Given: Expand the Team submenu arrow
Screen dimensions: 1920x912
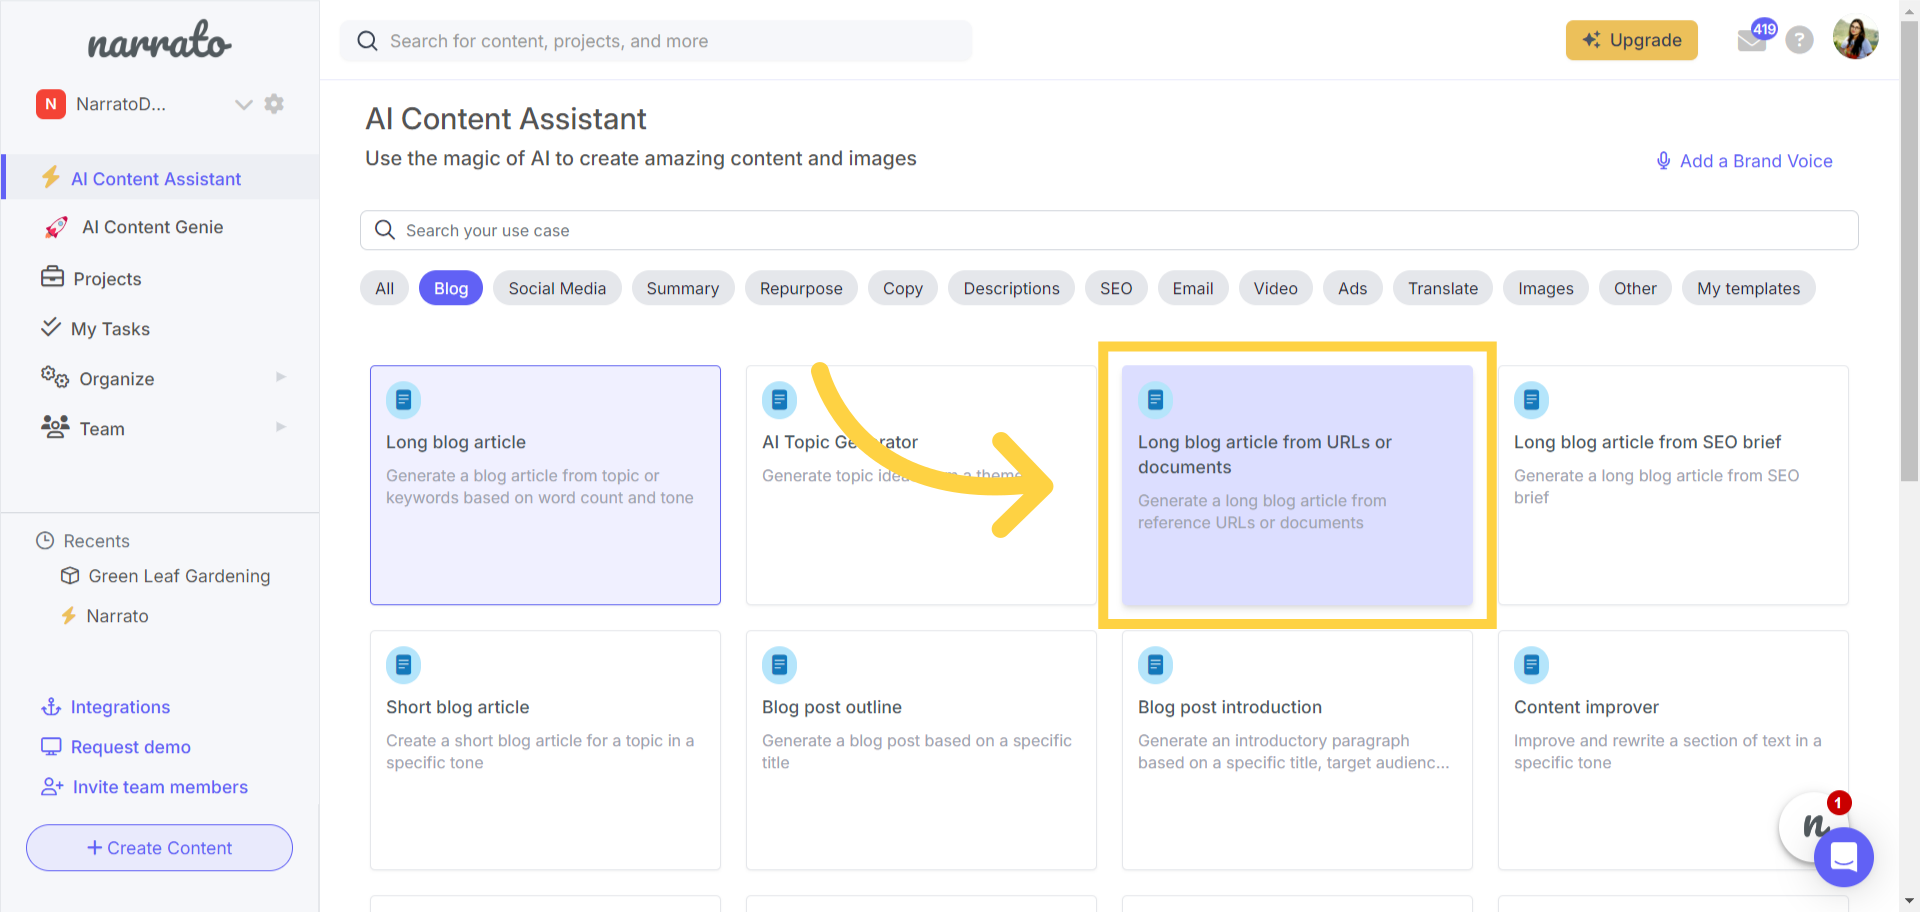Looking at the screenshot, I should coord(281,427).
